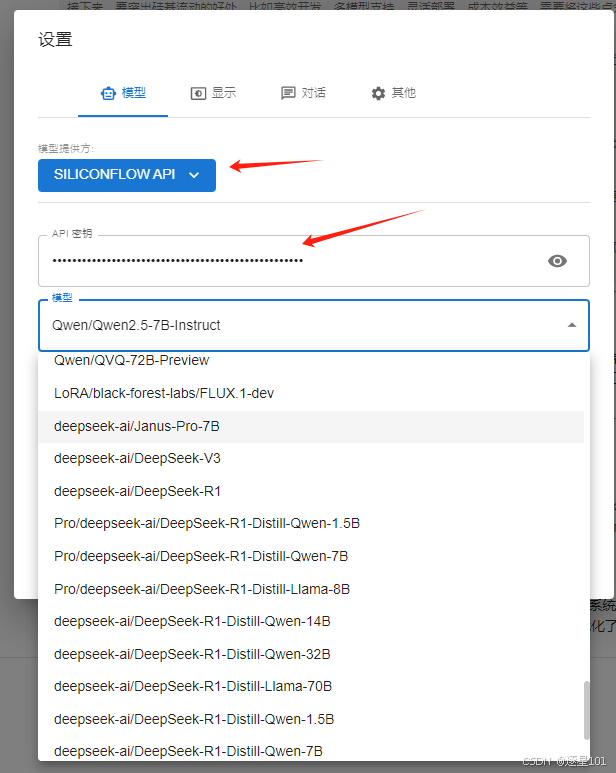Select Qwen/QVQ-72B-Preview model
Screen dimensions: 616x773
point(311,360)
